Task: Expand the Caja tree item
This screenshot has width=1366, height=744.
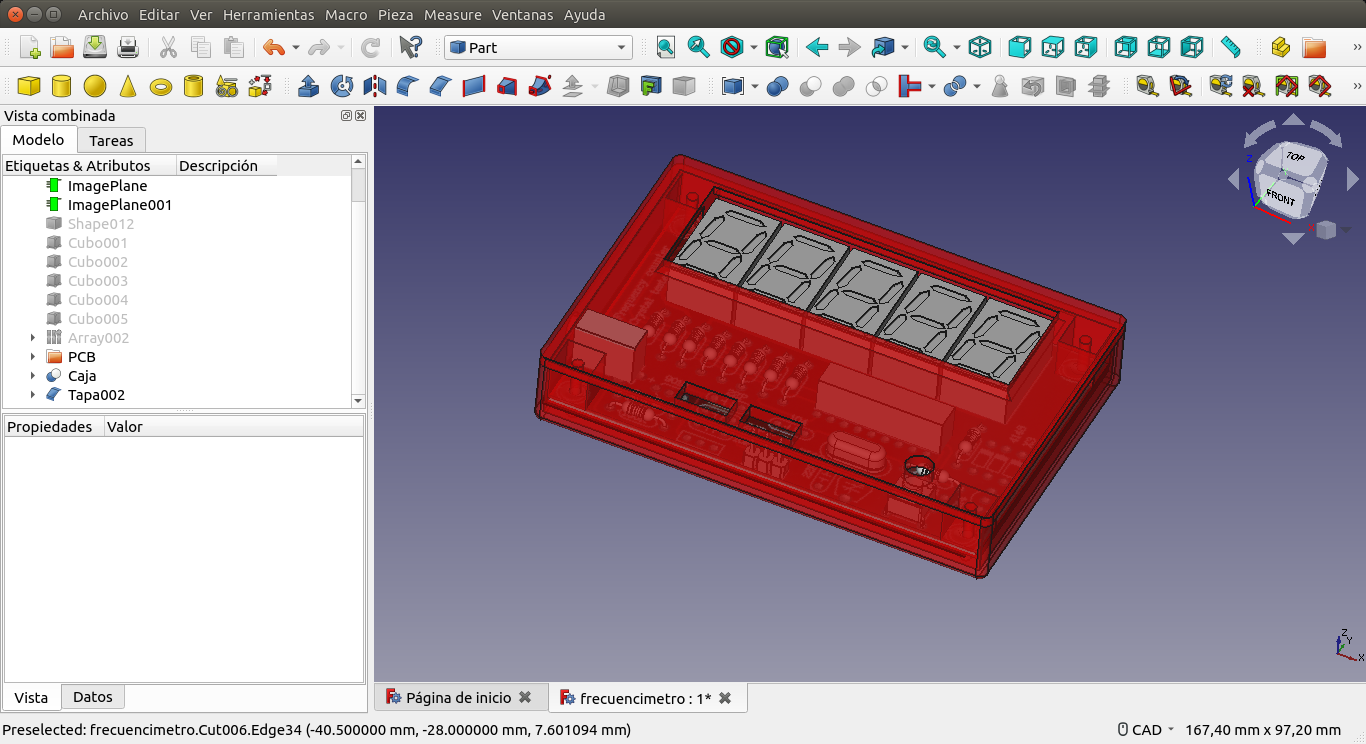Action: [x=33, y=376]
